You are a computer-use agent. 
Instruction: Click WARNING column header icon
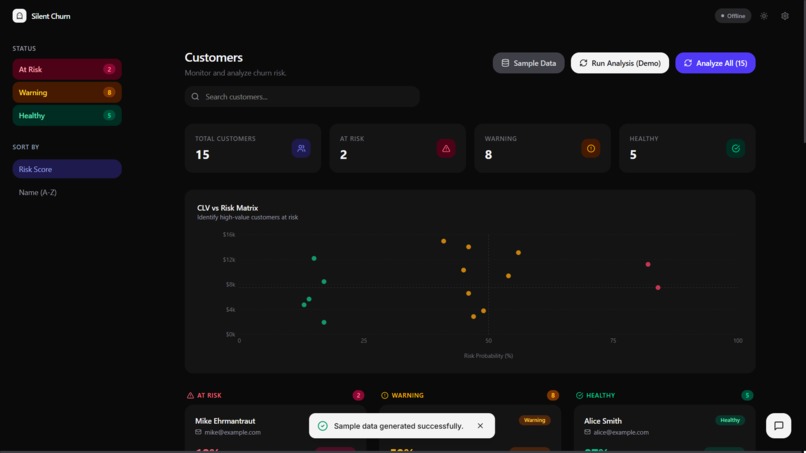click(384, 395)
